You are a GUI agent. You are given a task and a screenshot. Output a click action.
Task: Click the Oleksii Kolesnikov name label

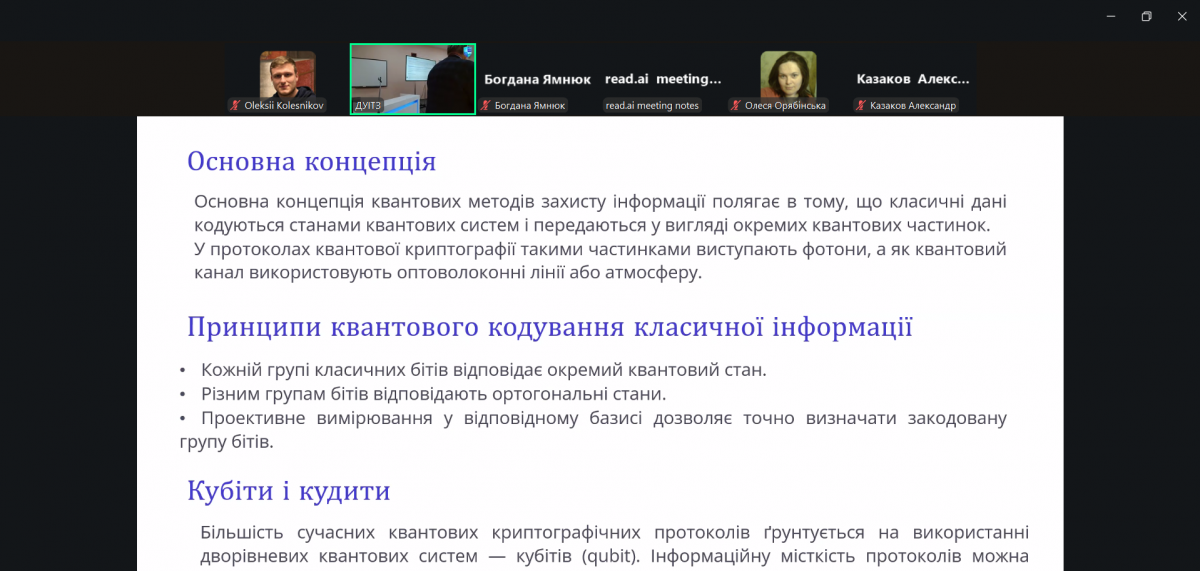tap(284, 105)
